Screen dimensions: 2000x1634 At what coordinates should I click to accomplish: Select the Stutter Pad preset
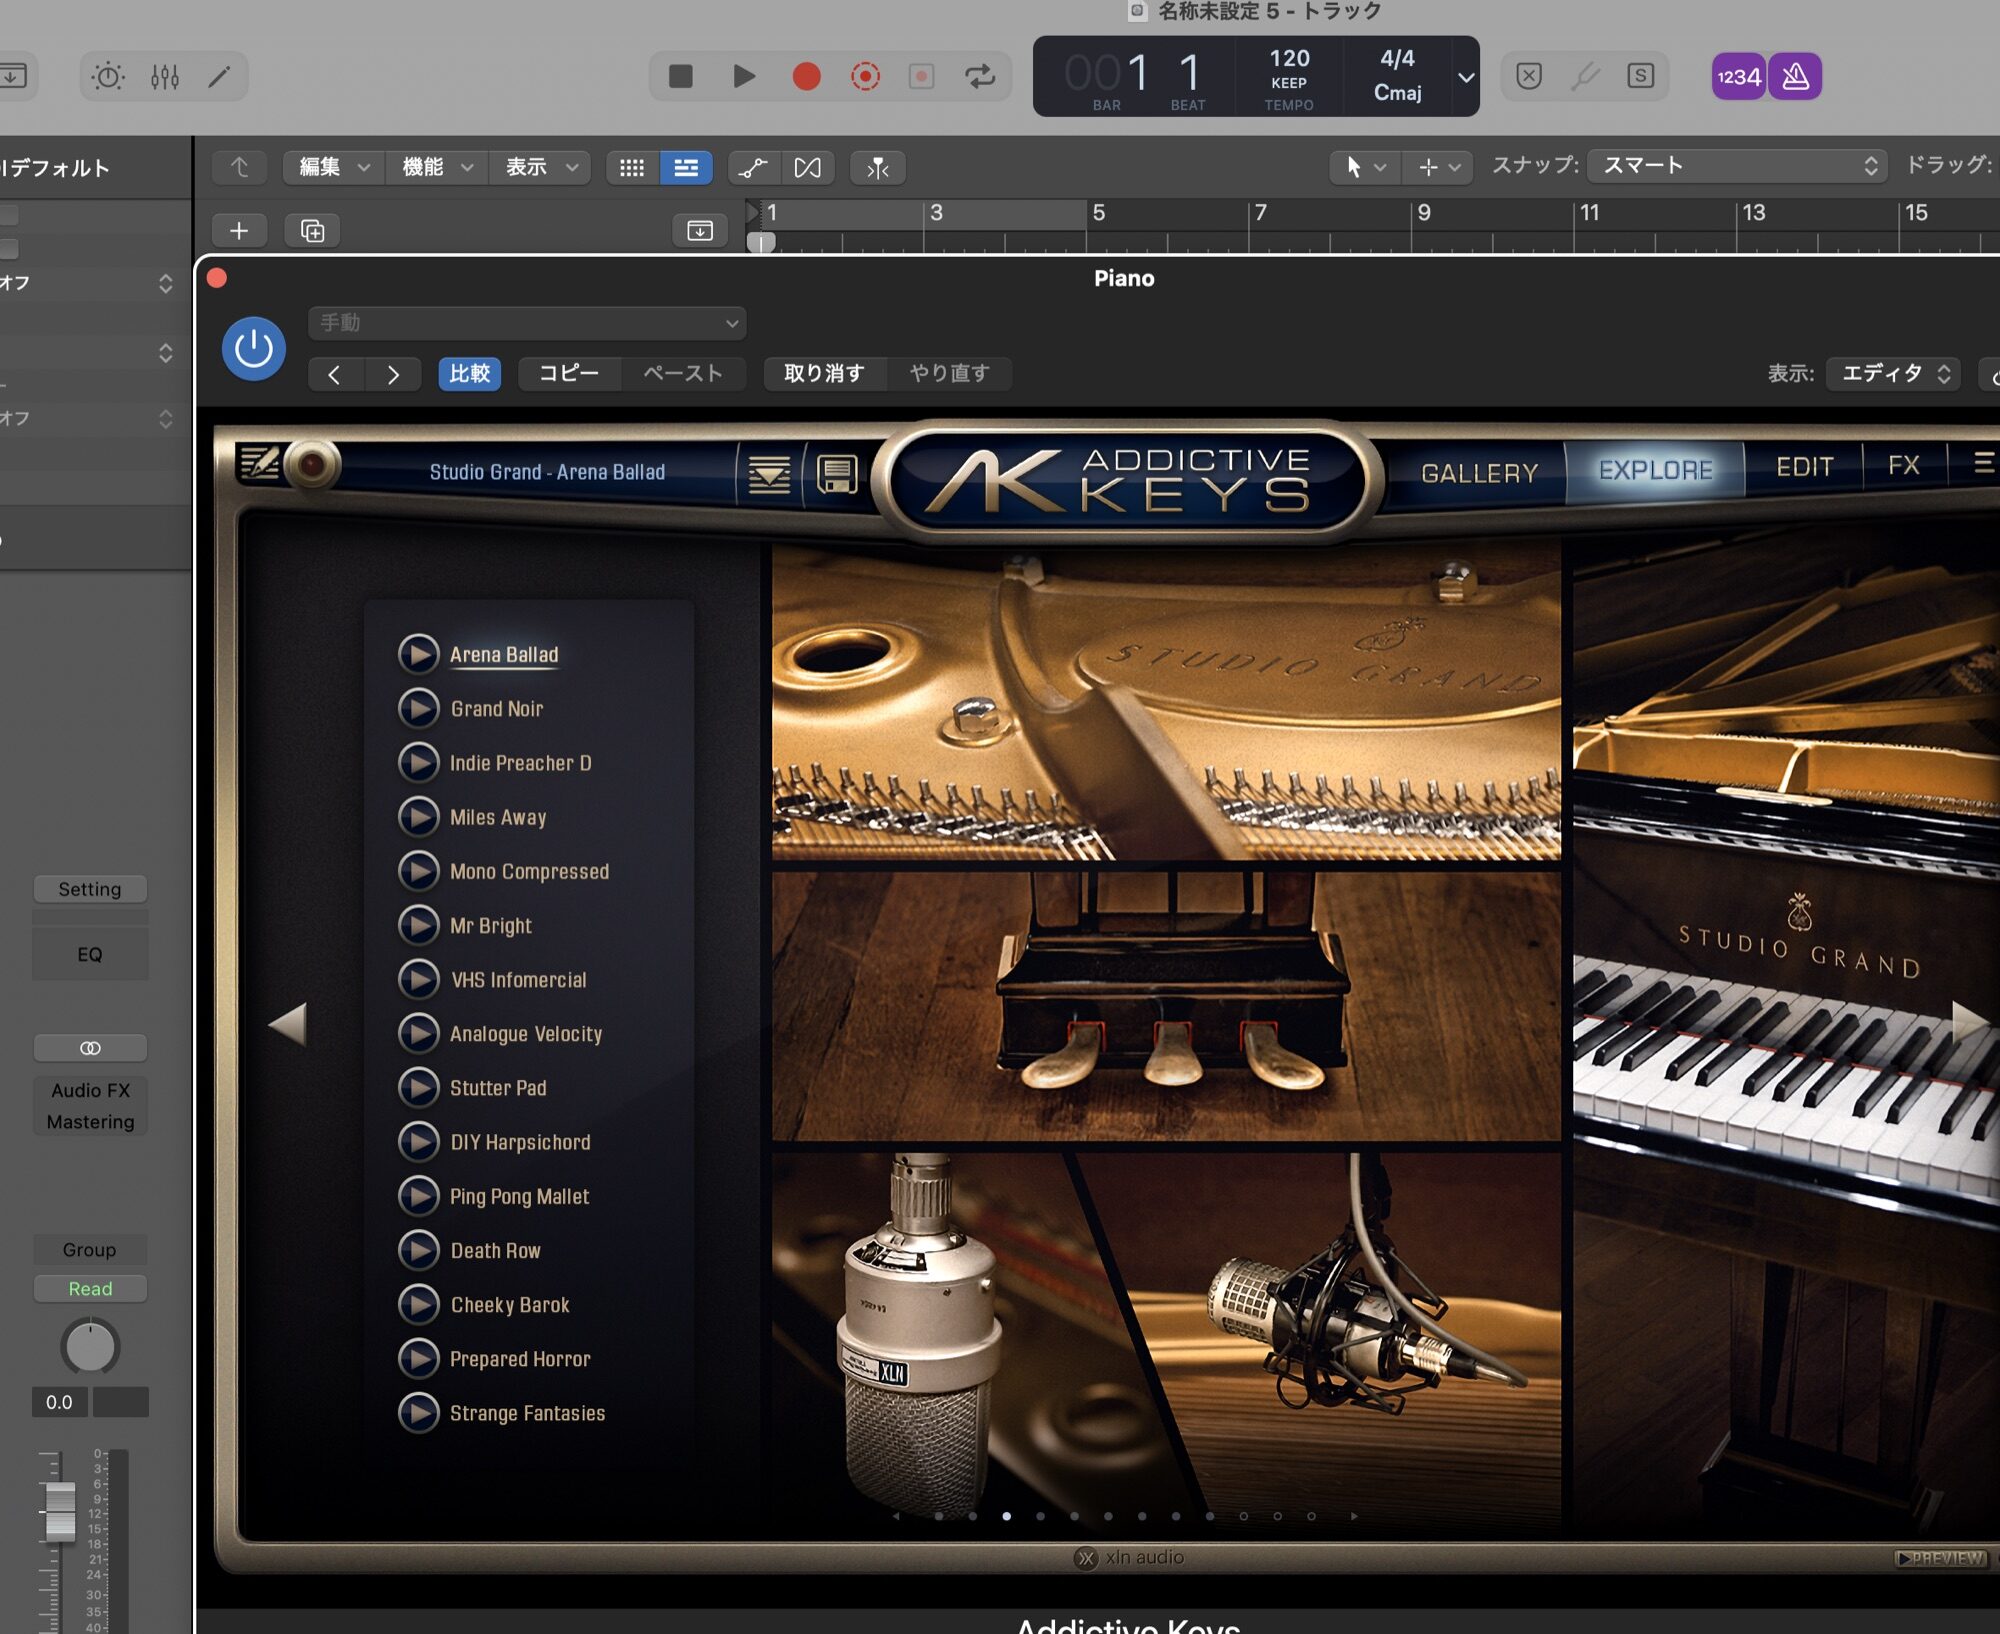click(498, 1088)
